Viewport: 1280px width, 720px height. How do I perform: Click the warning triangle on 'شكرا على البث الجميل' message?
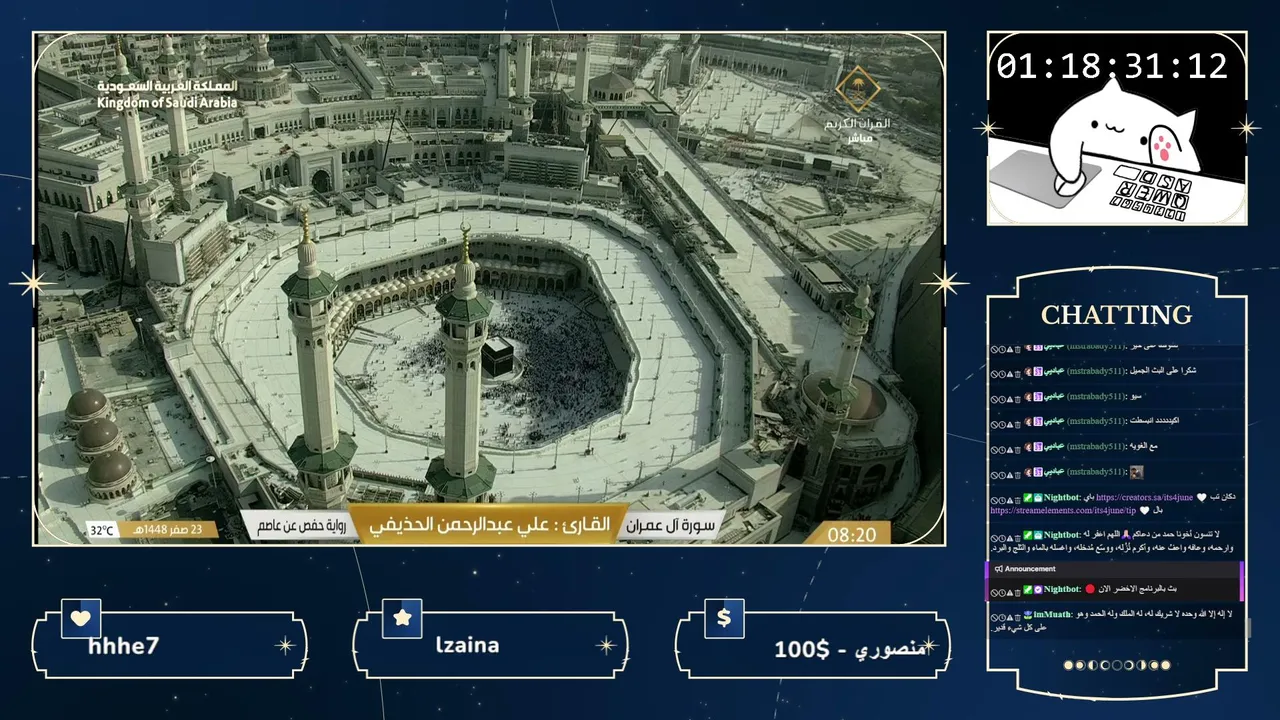point(1010,372)
